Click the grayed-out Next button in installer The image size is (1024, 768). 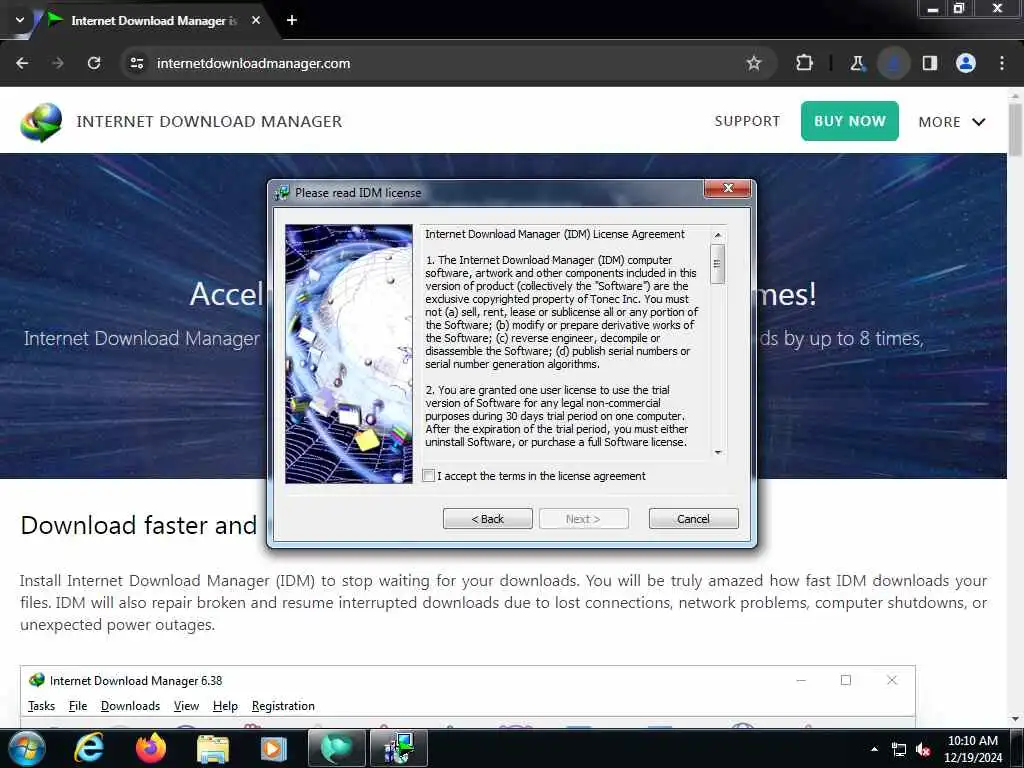coord(584,519)
